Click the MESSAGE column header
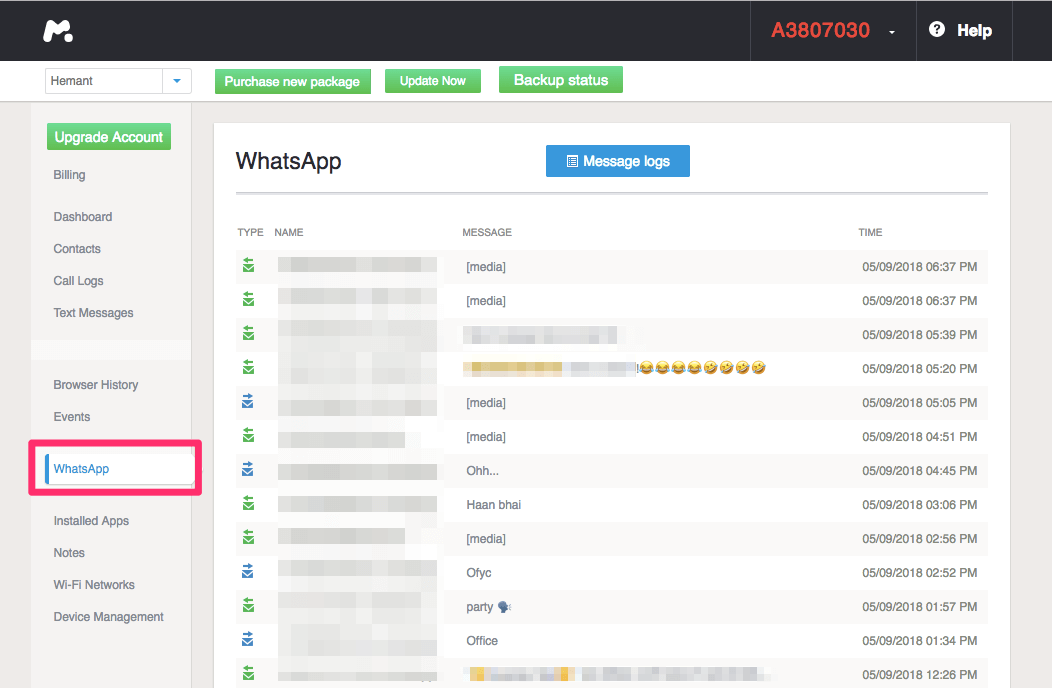The height and width of the screenshot is (688, 1052). coord(487,232)
